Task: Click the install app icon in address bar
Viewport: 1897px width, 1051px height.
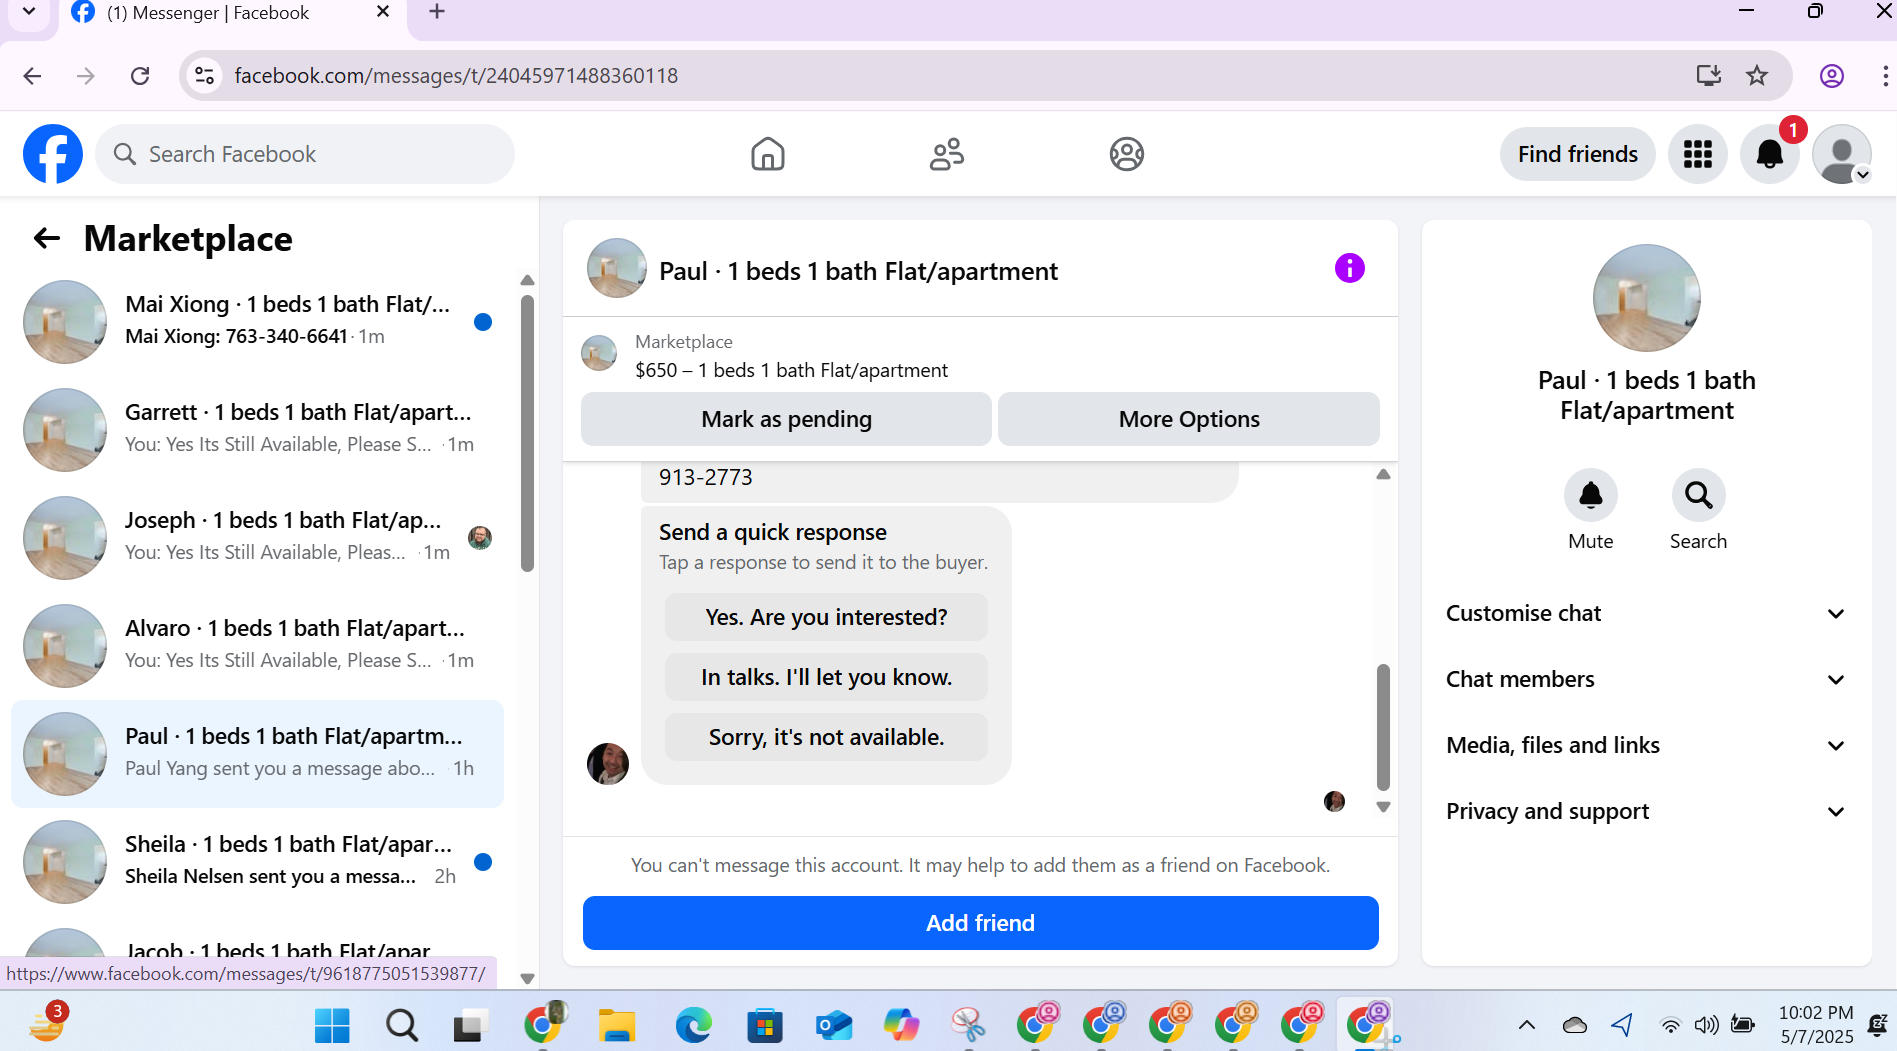Action: click(x=1708, y=76)
